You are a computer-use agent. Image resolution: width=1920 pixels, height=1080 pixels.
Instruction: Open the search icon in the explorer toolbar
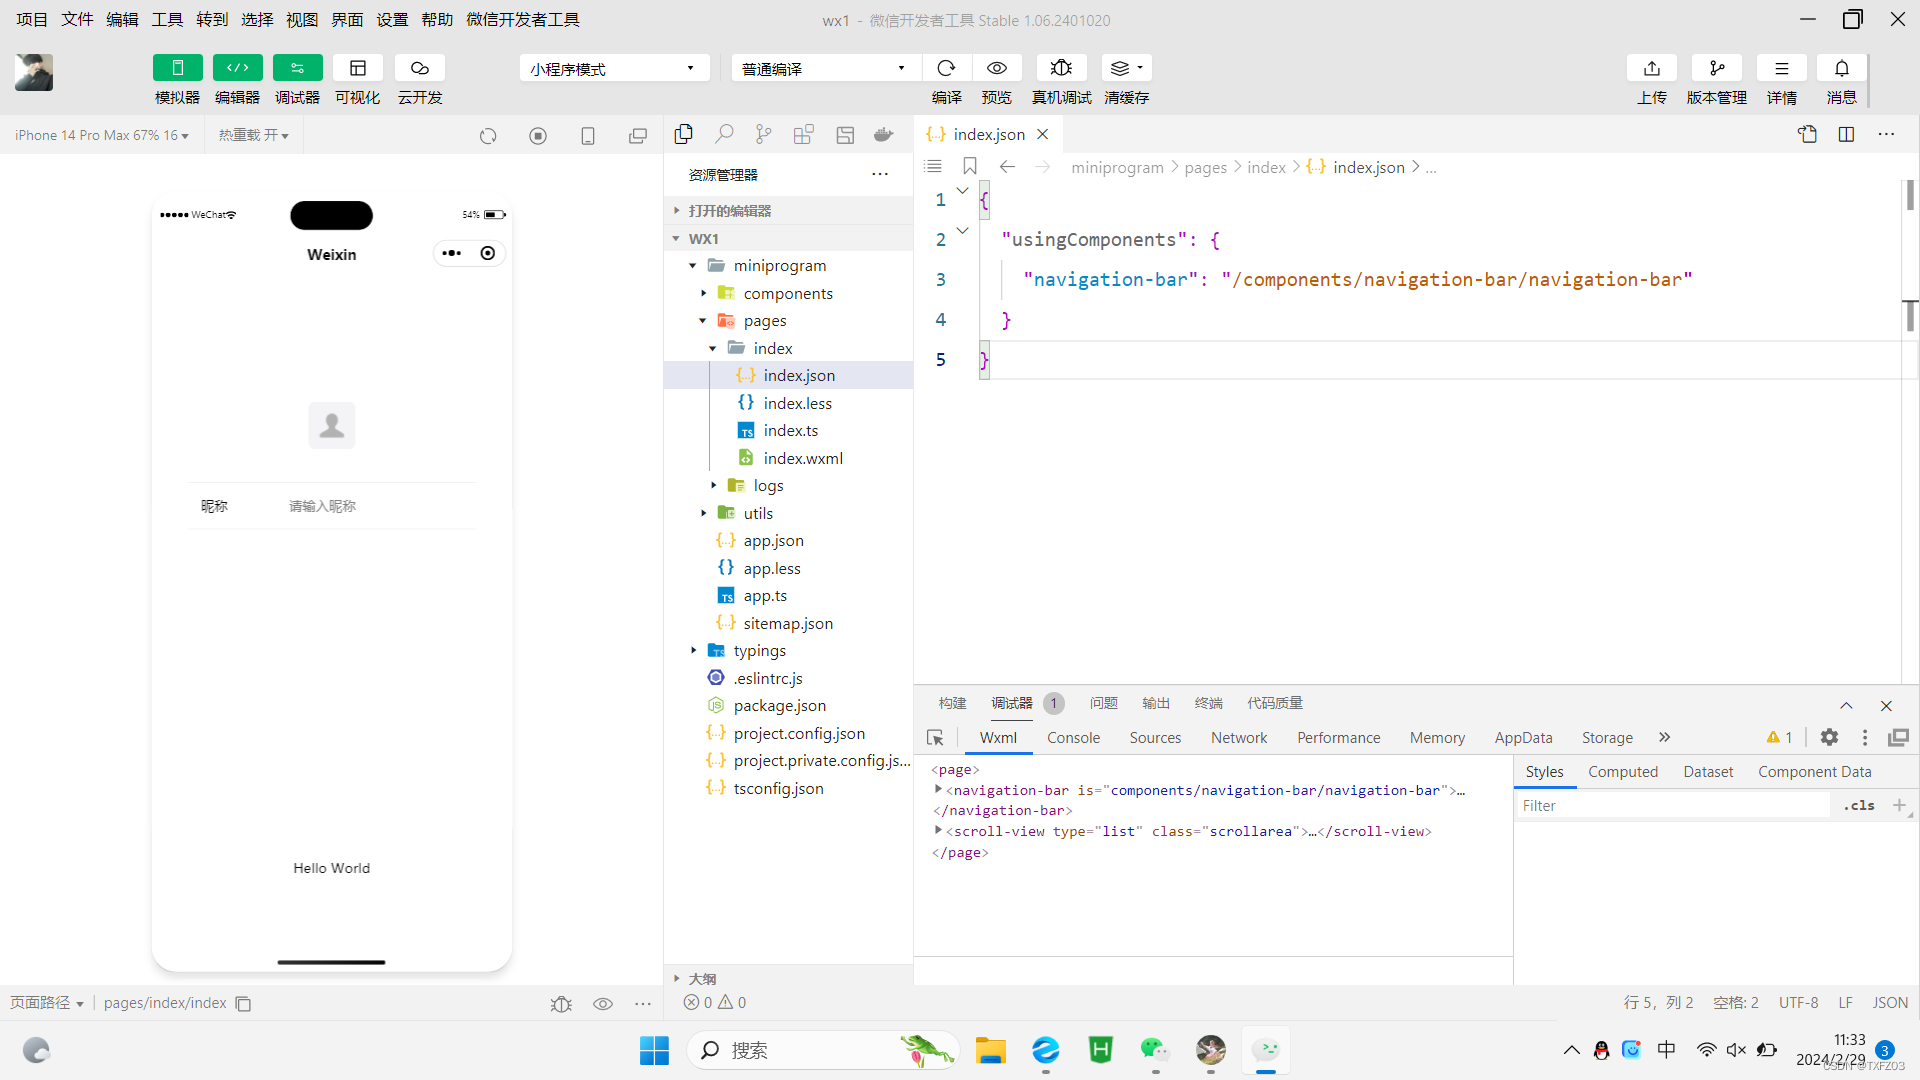click(724, 134)
